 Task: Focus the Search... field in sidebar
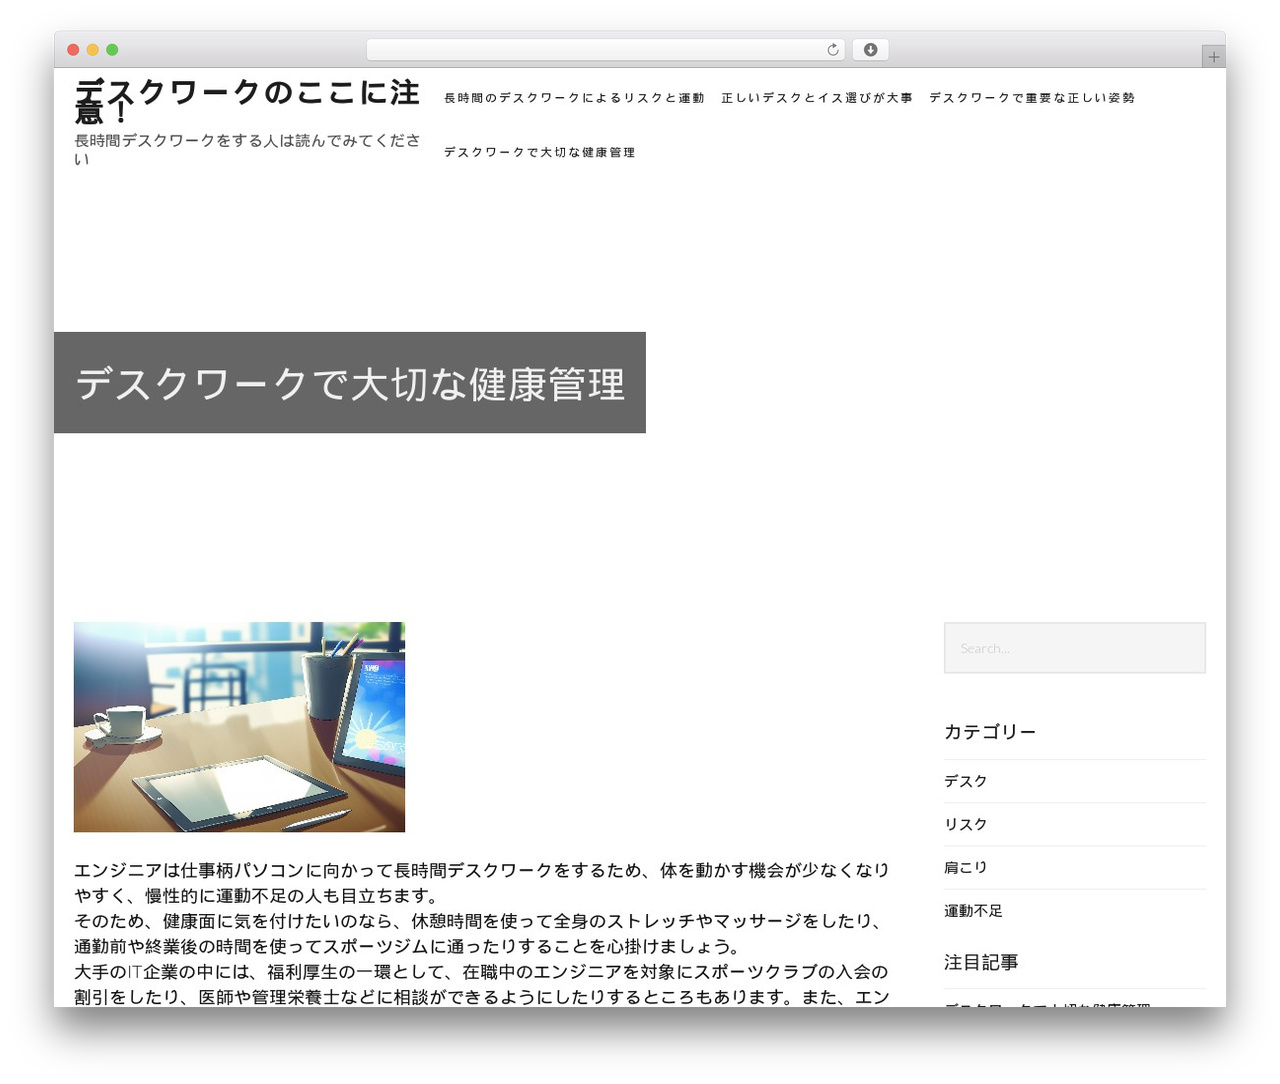point(1075,648)
